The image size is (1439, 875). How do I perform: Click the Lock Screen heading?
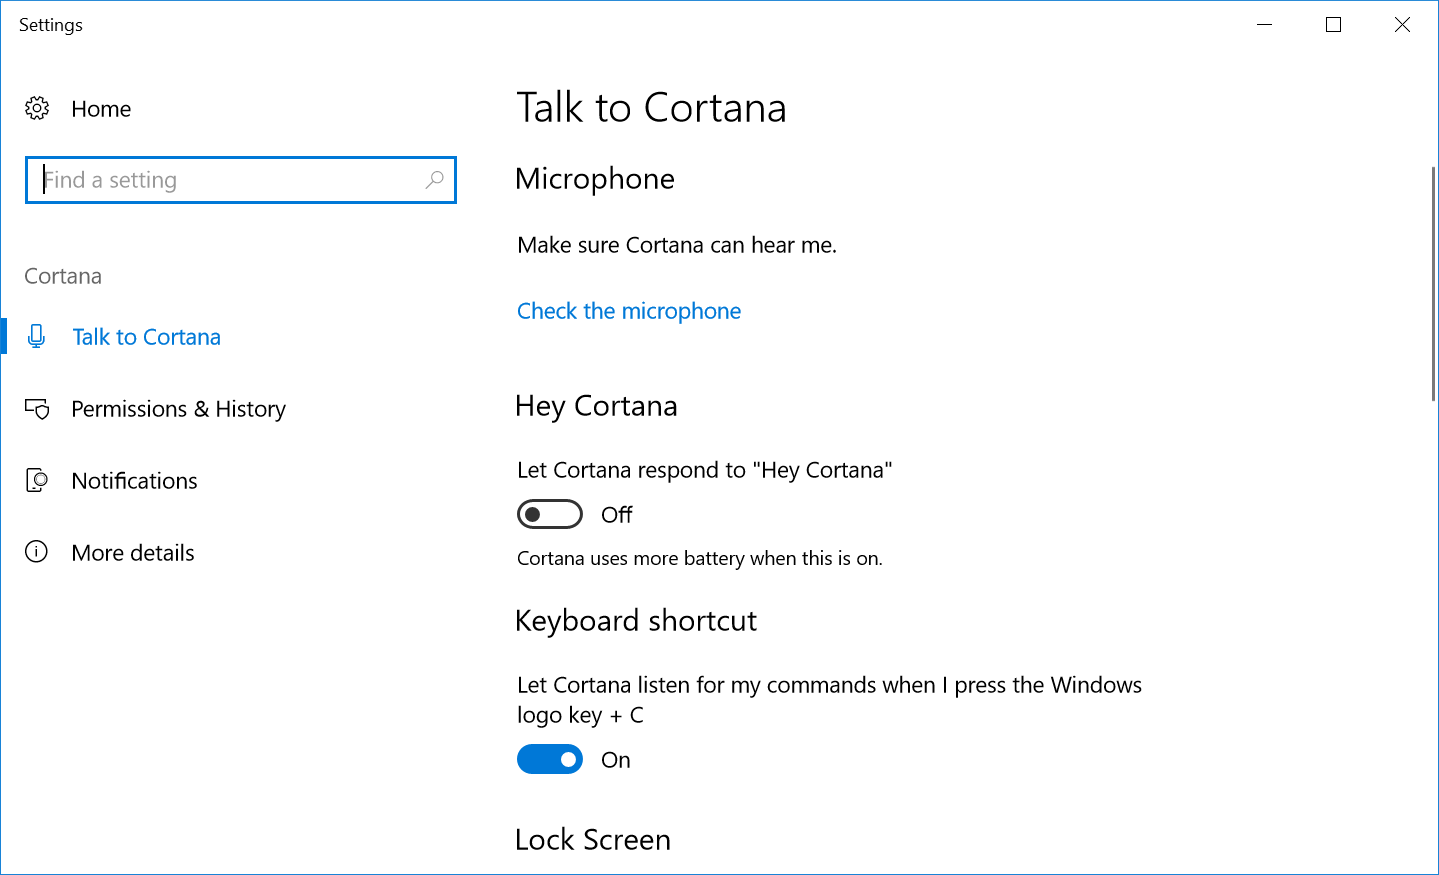pos(593,840)
